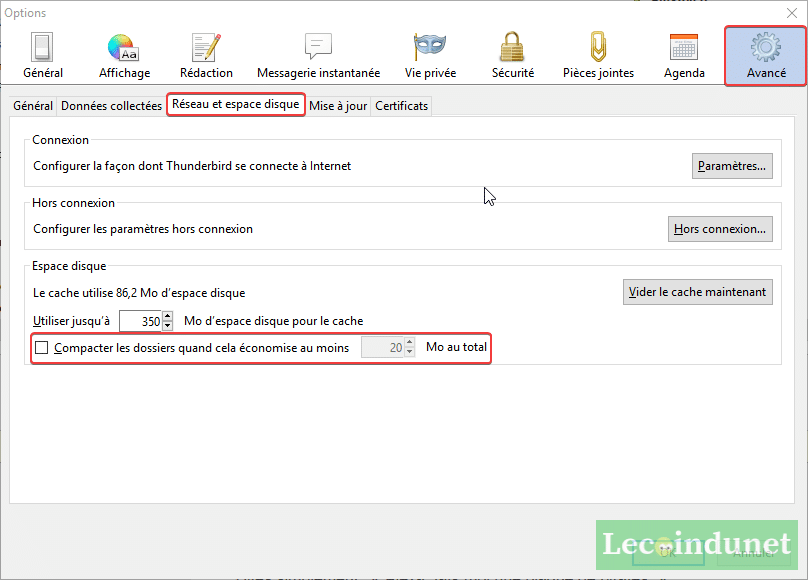
Task: Switch to the Mise à jour tab
Action: click(338, 106)
